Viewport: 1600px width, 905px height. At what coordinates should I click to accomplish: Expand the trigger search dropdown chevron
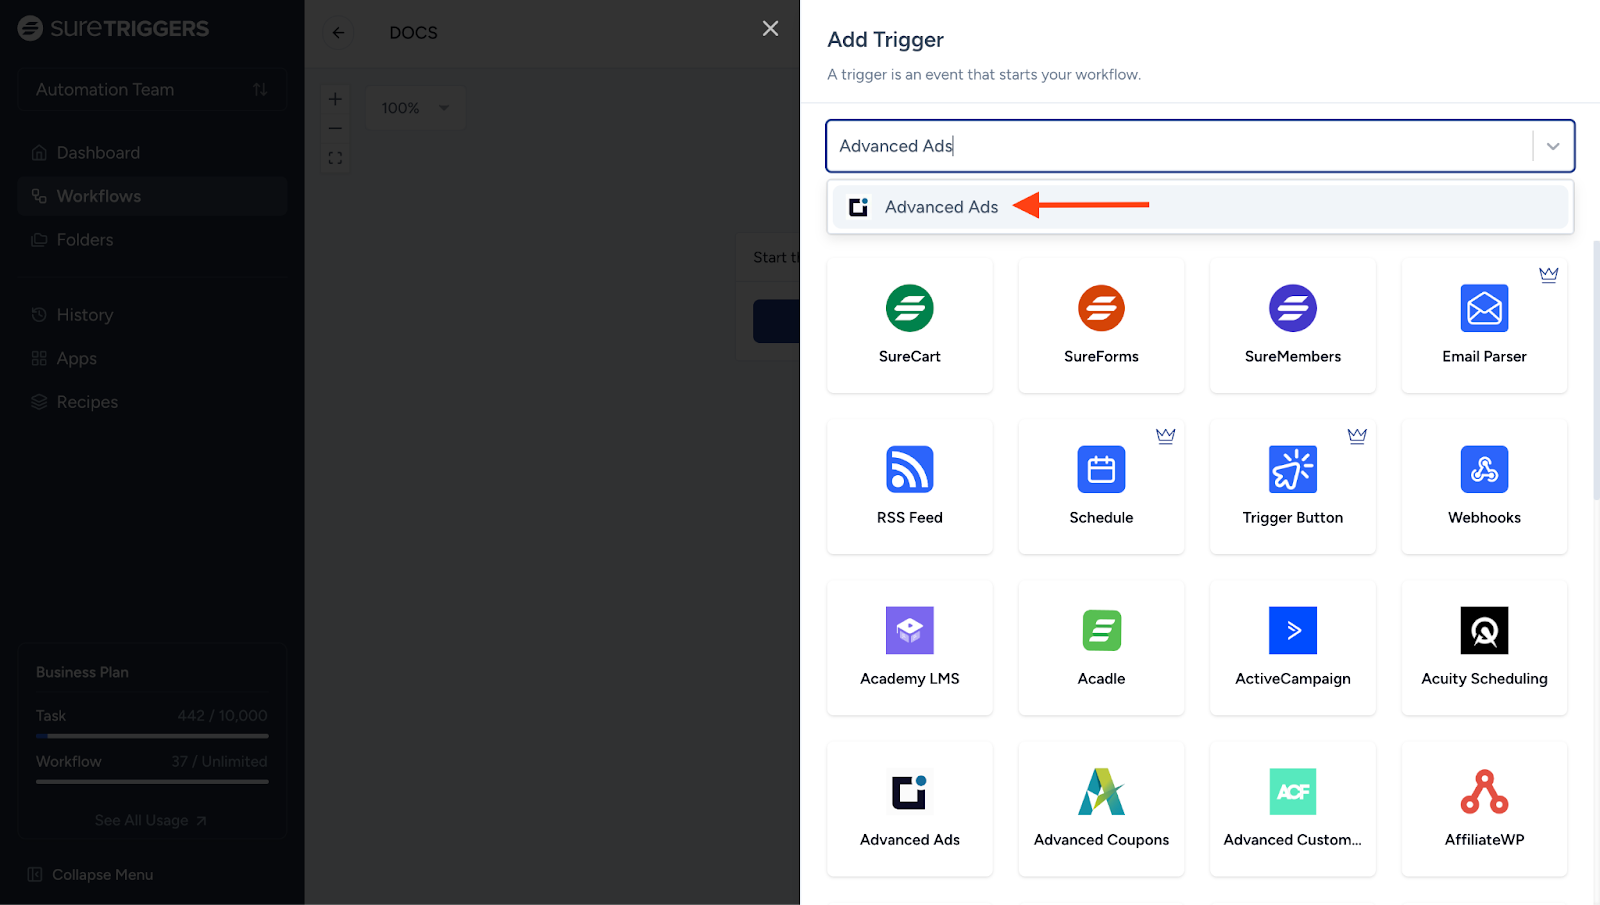pyautogui.click(x=1552, y=146)
